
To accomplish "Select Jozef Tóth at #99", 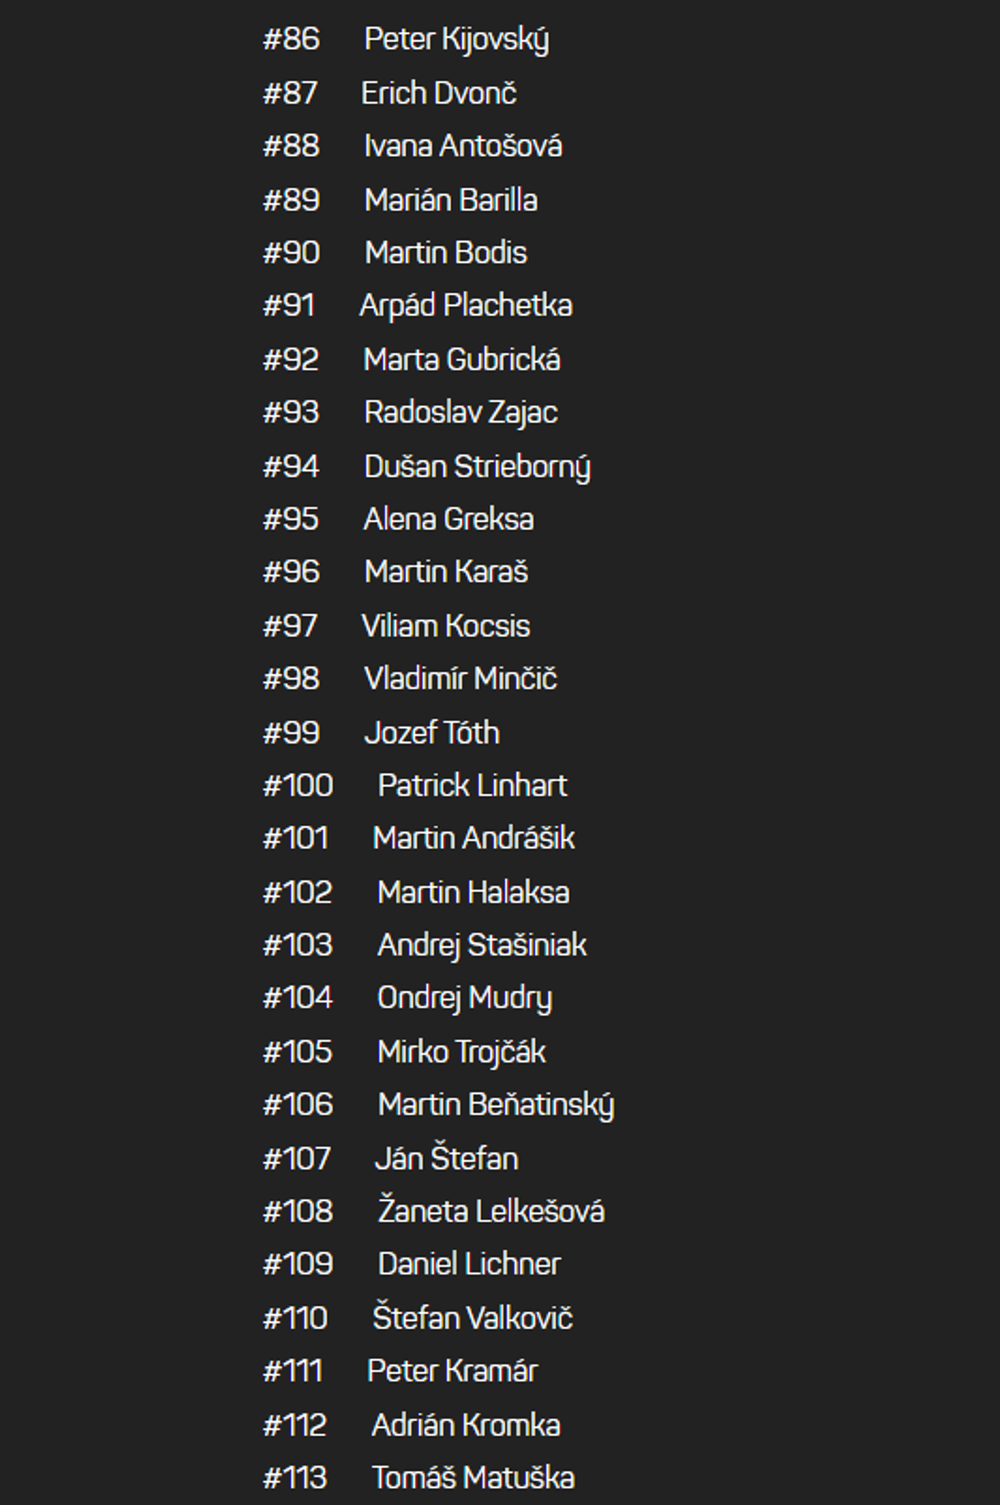I will pyautogui.click(x=431, y=733).
